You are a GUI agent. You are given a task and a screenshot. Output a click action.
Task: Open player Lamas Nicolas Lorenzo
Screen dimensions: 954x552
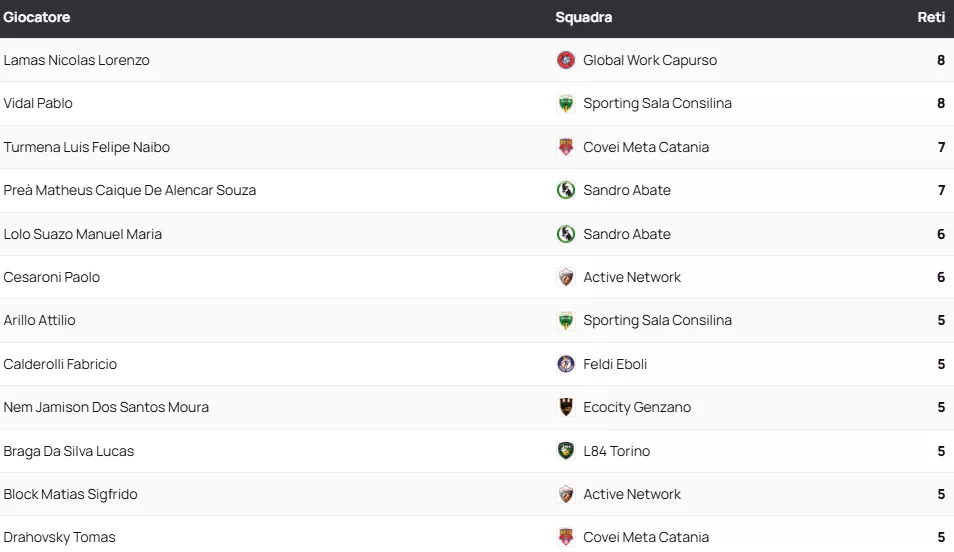(x=77, y=60)
